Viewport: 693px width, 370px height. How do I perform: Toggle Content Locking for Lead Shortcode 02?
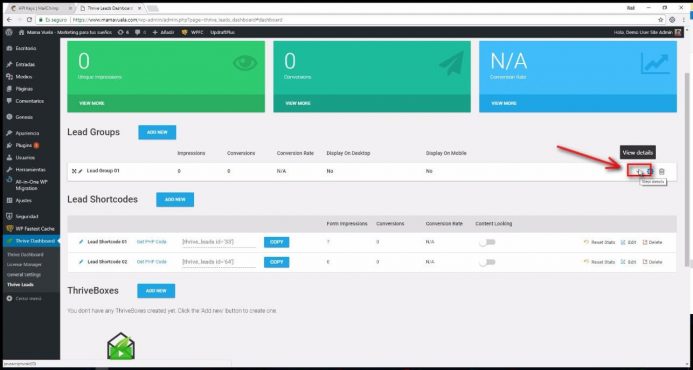(487, 262)
